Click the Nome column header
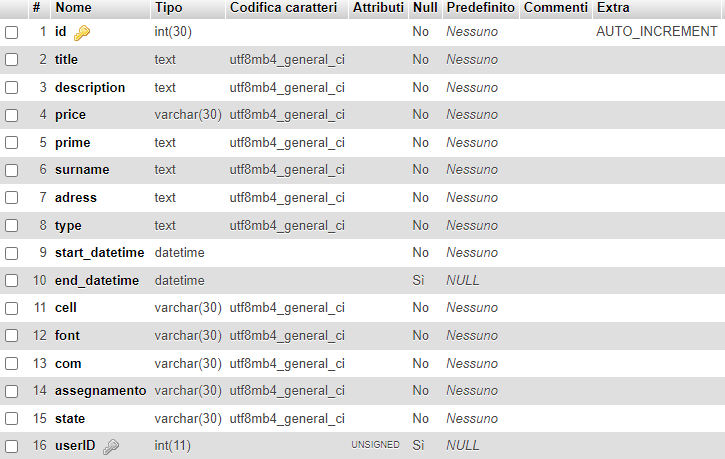725x459 pixels. [74, 7]
